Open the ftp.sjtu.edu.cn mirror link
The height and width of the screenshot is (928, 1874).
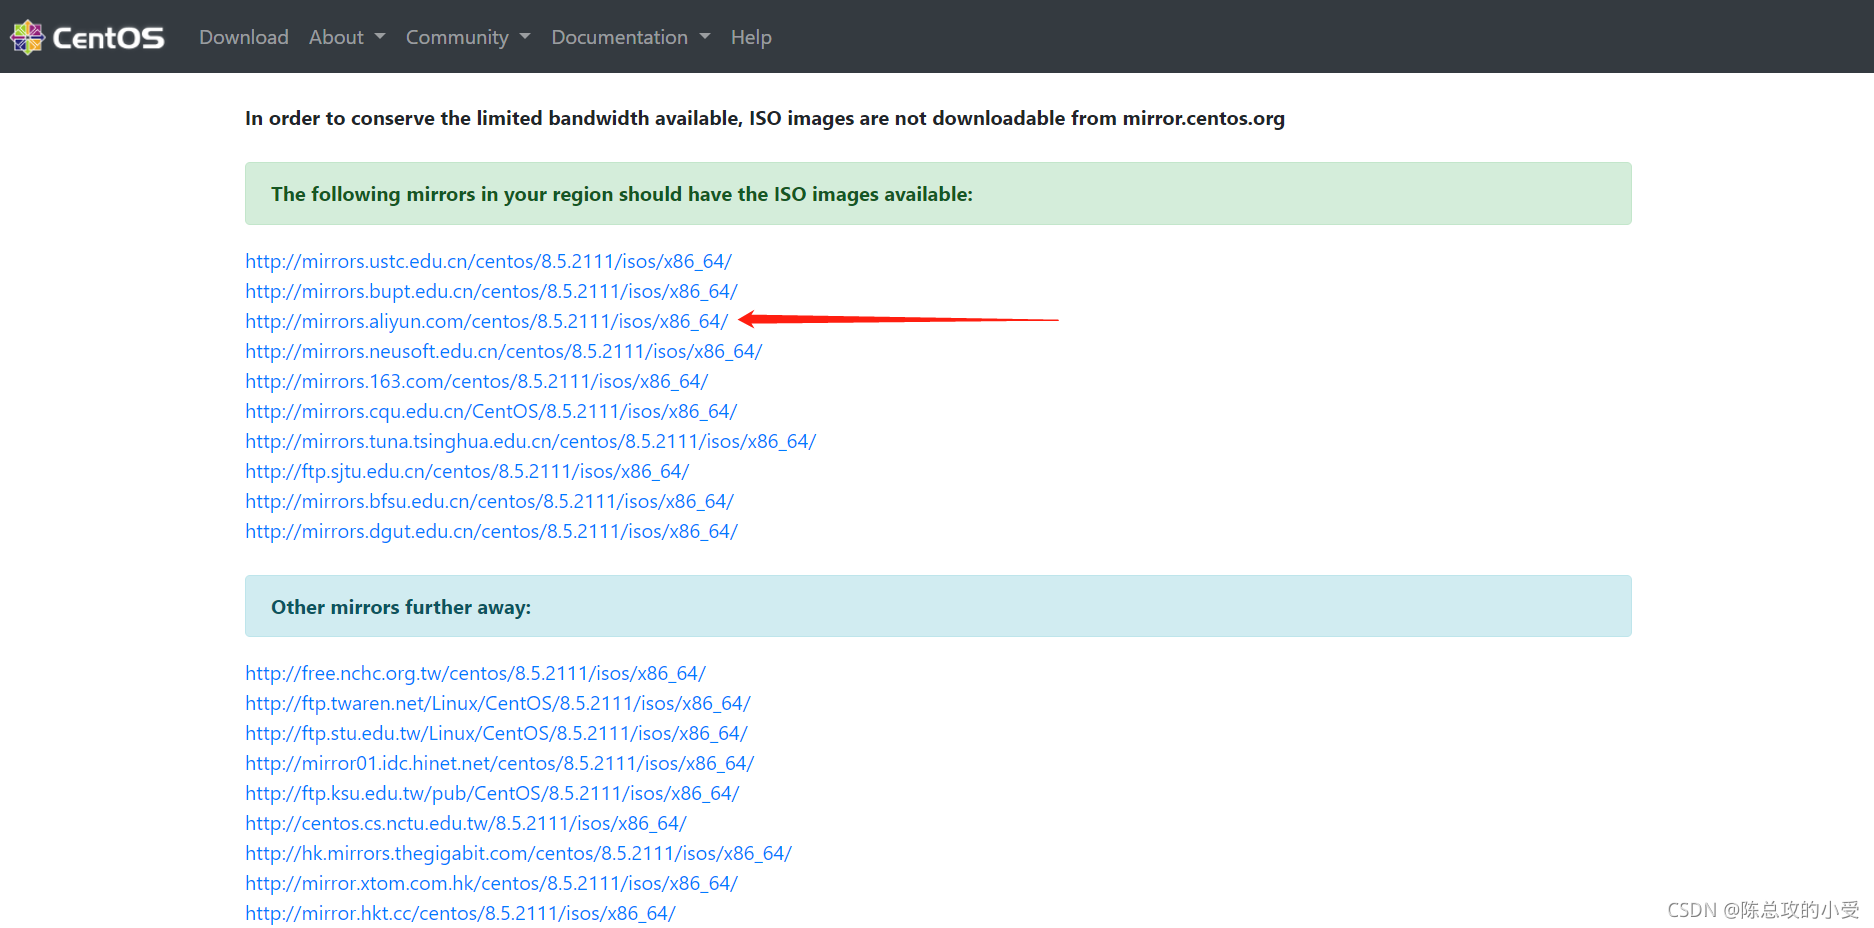tap(467, 471)
